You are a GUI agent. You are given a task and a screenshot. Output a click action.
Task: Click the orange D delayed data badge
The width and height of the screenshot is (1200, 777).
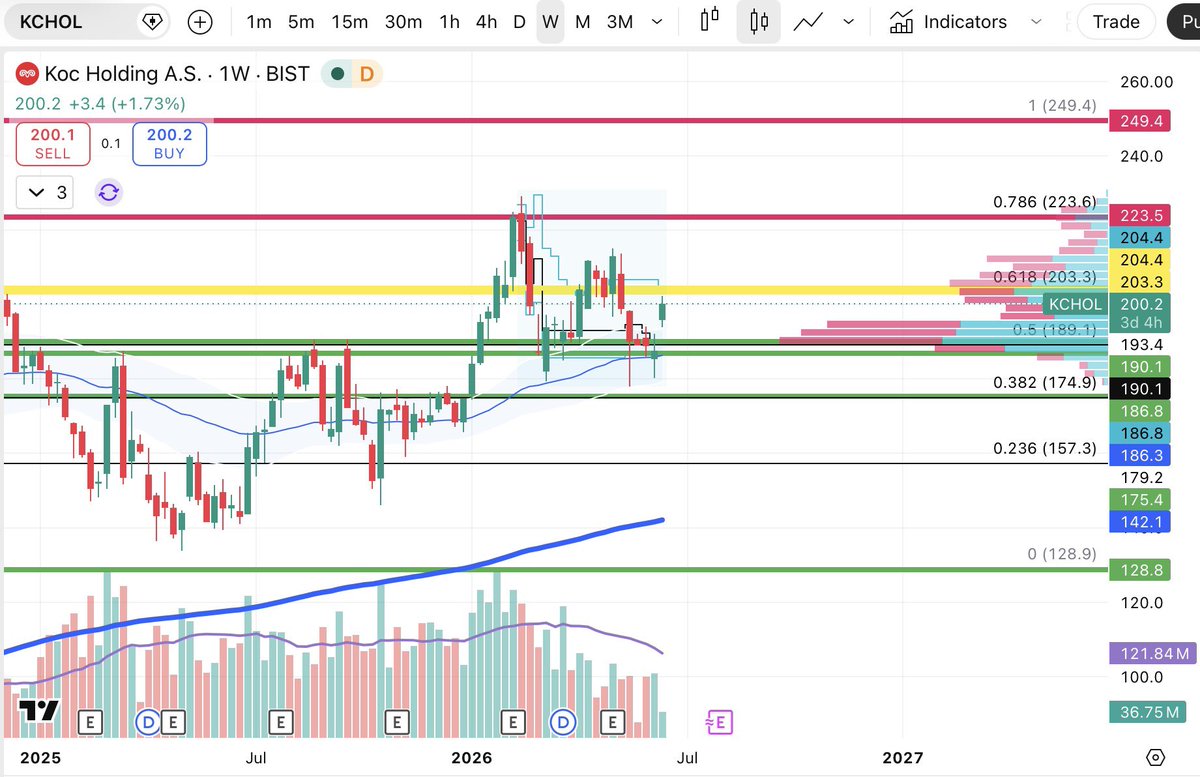coord(366,74)
